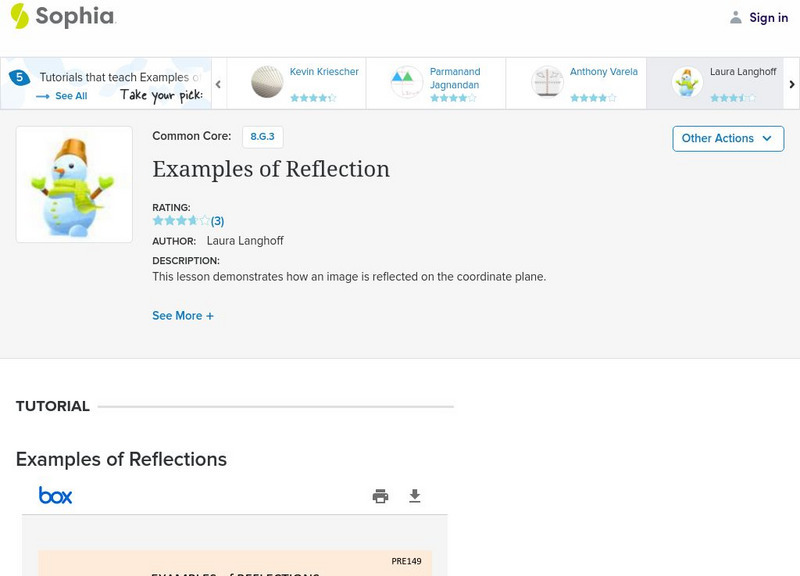Open the Other Actions dropdown
Screen dimensions: 800x576
click(727, 138)
